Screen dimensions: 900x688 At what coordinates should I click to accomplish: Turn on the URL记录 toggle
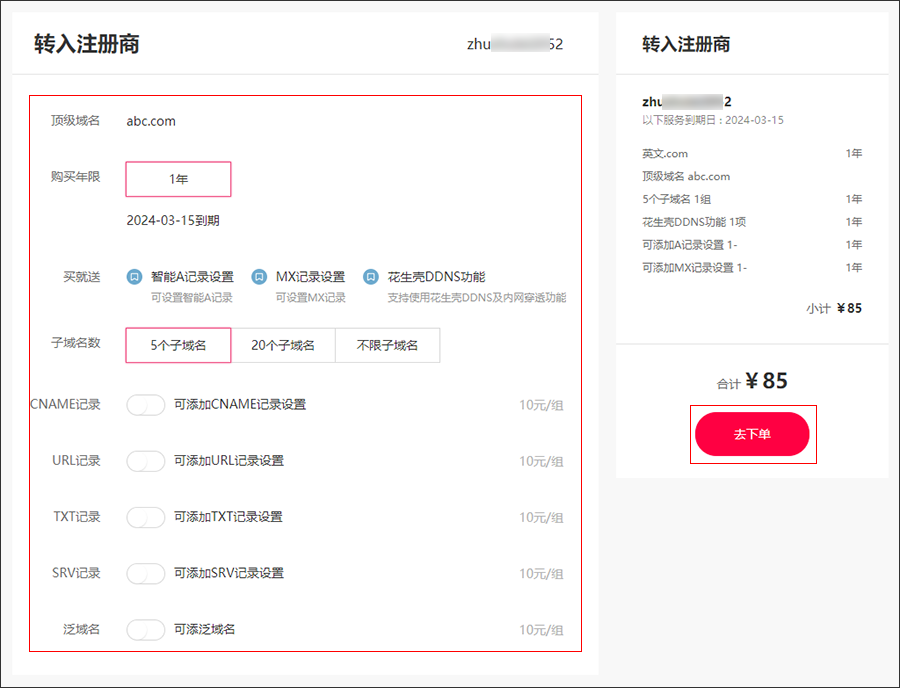point(146,461)
